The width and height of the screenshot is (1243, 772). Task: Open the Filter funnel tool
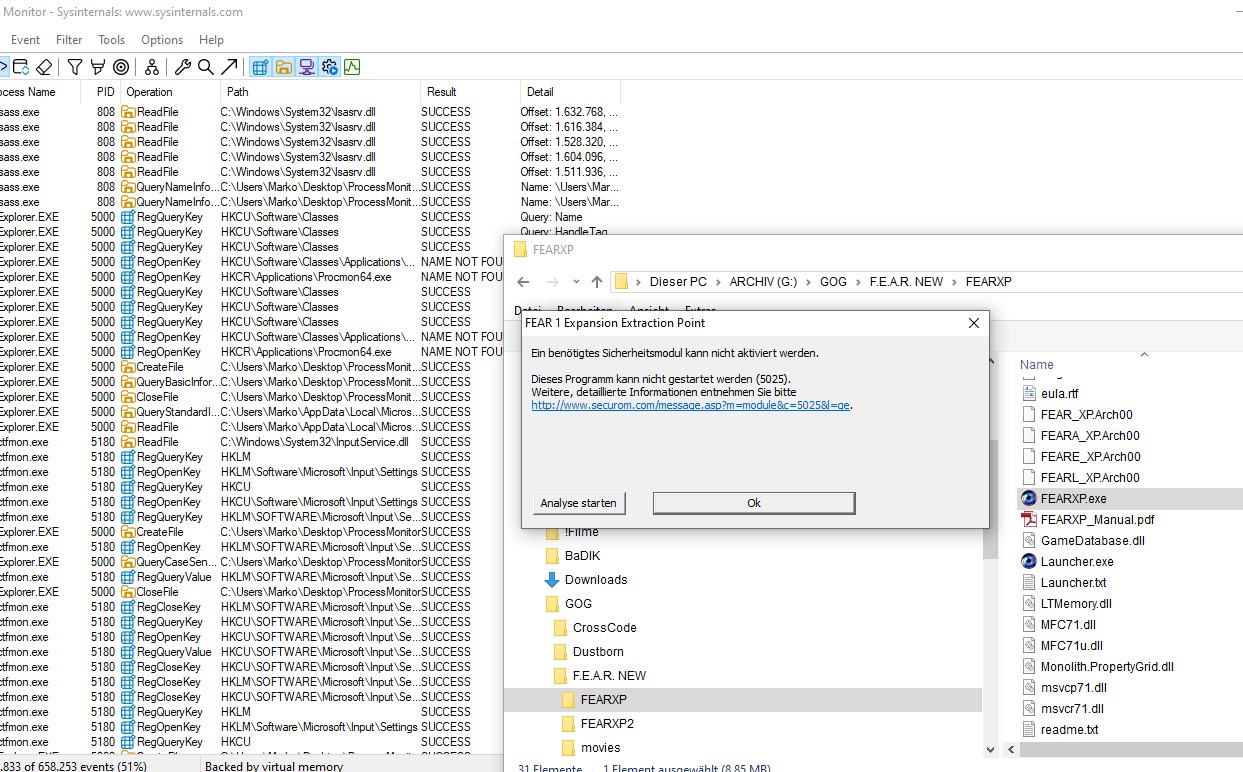click(75, 67)
